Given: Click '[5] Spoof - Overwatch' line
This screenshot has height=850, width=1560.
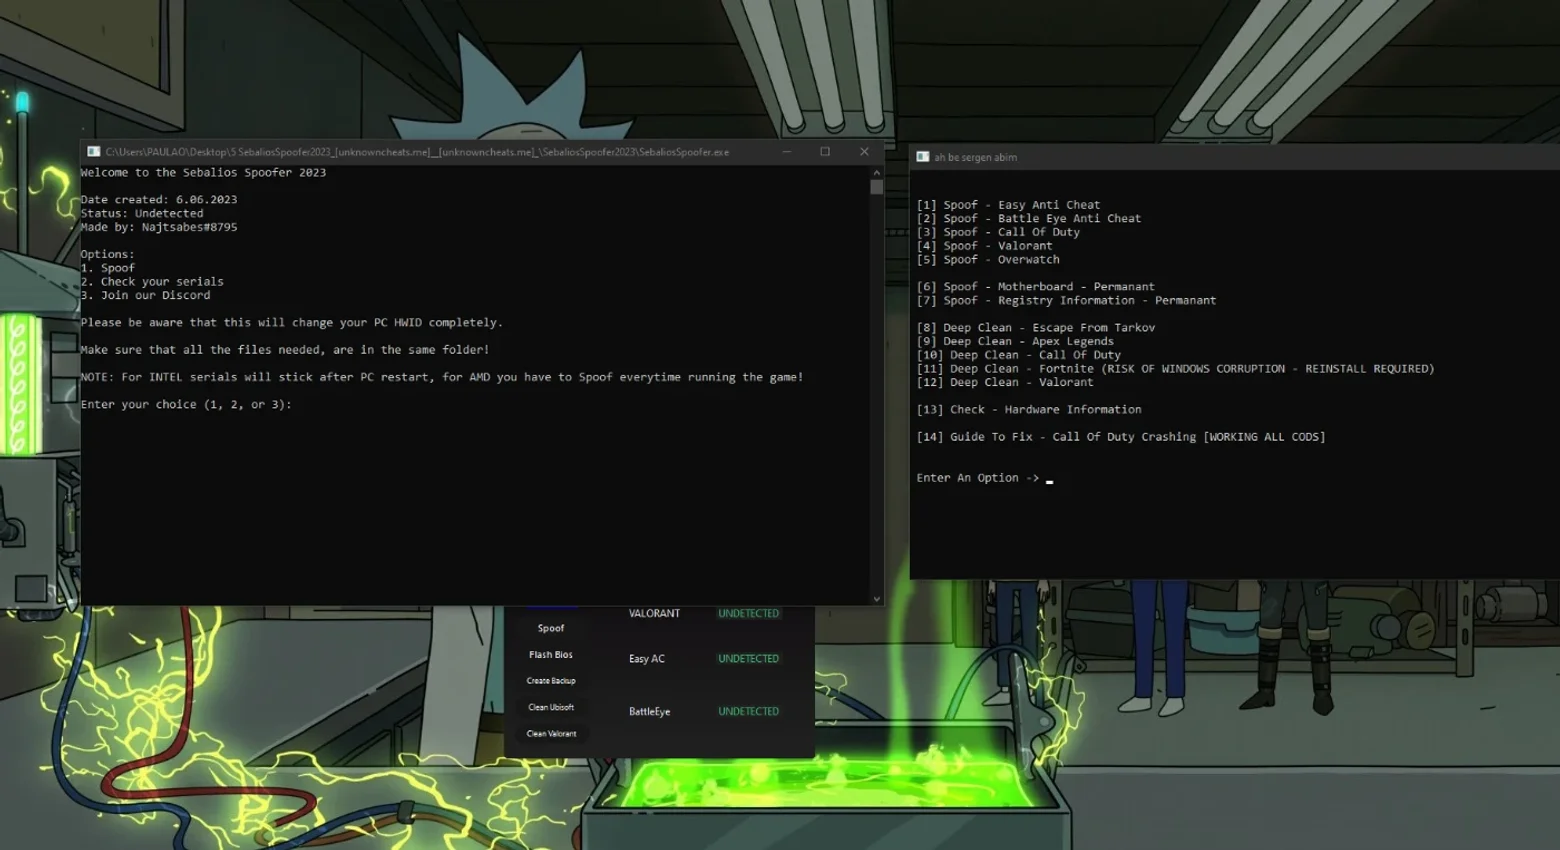Looking at the screenshot, I should 988,260.
